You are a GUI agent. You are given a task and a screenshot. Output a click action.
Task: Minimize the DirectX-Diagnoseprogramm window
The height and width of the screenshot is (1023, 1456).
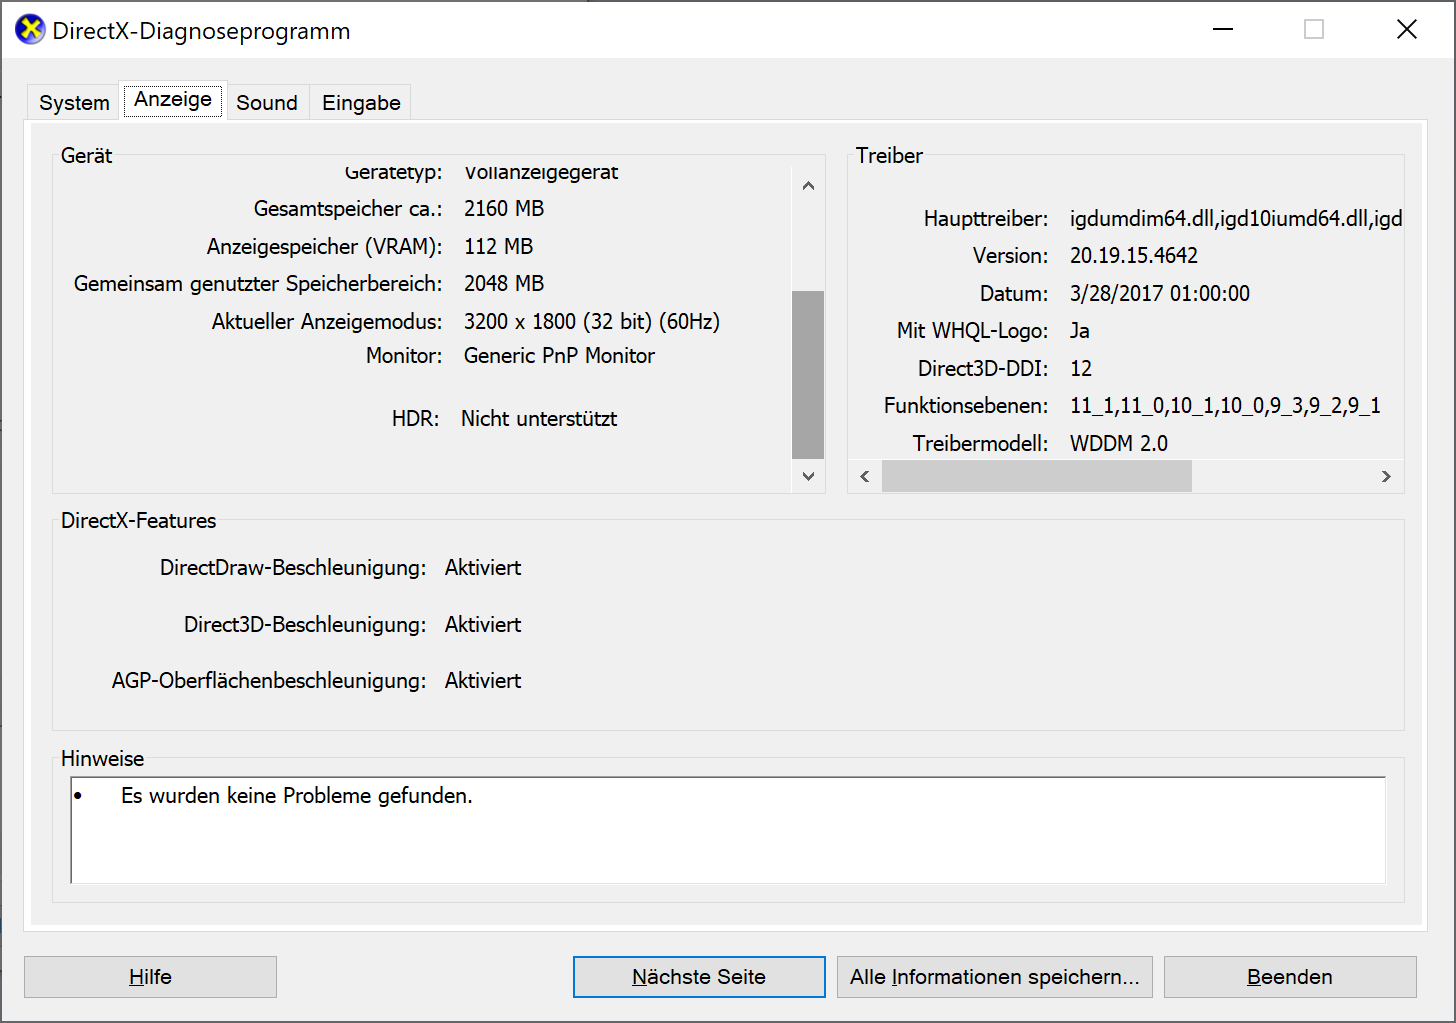[x=1222, y=30]
